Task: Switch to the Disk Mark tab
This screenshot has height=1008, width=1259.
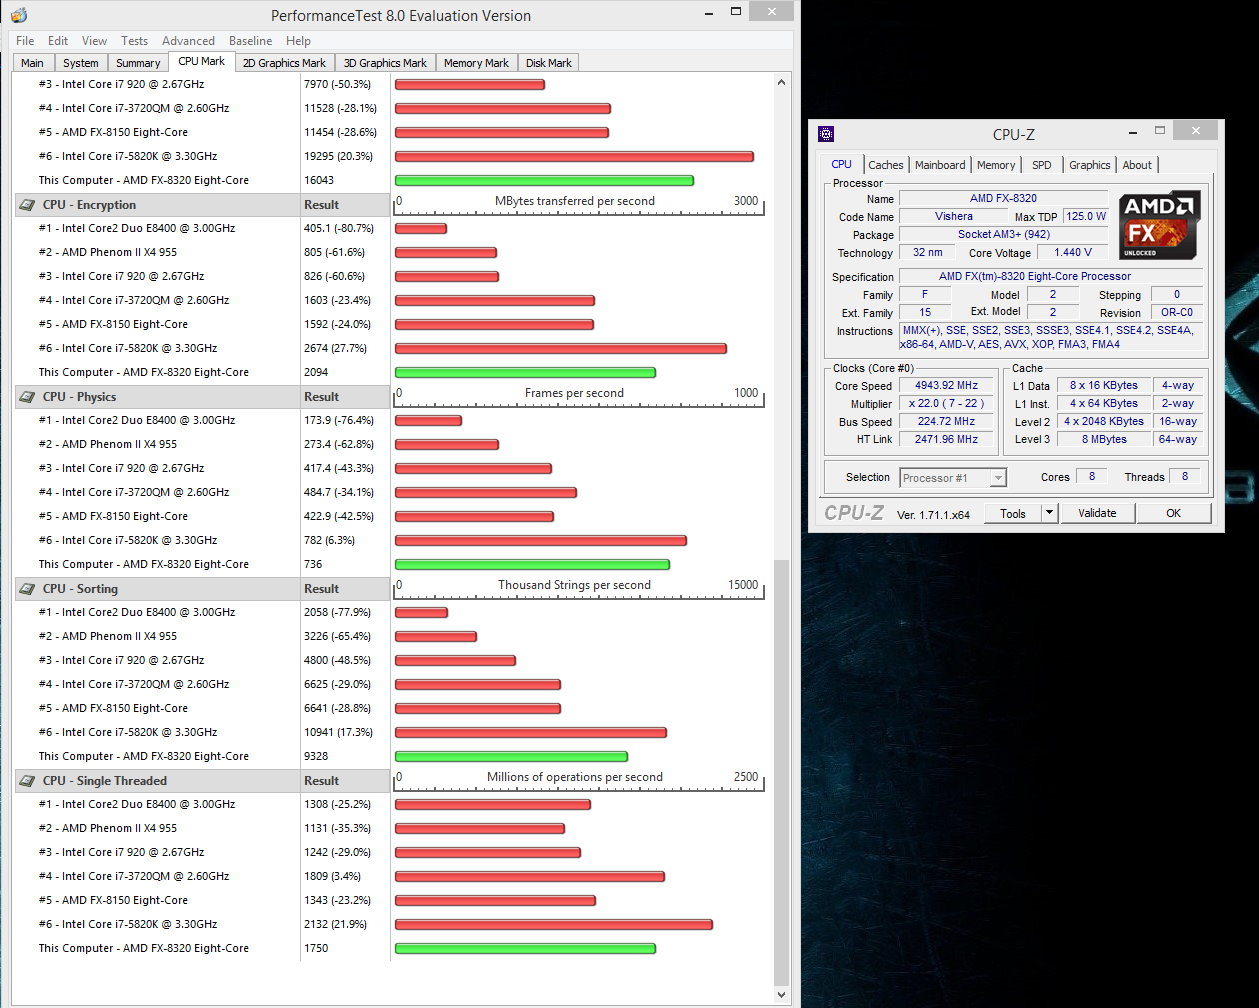Action: point(548,63)
